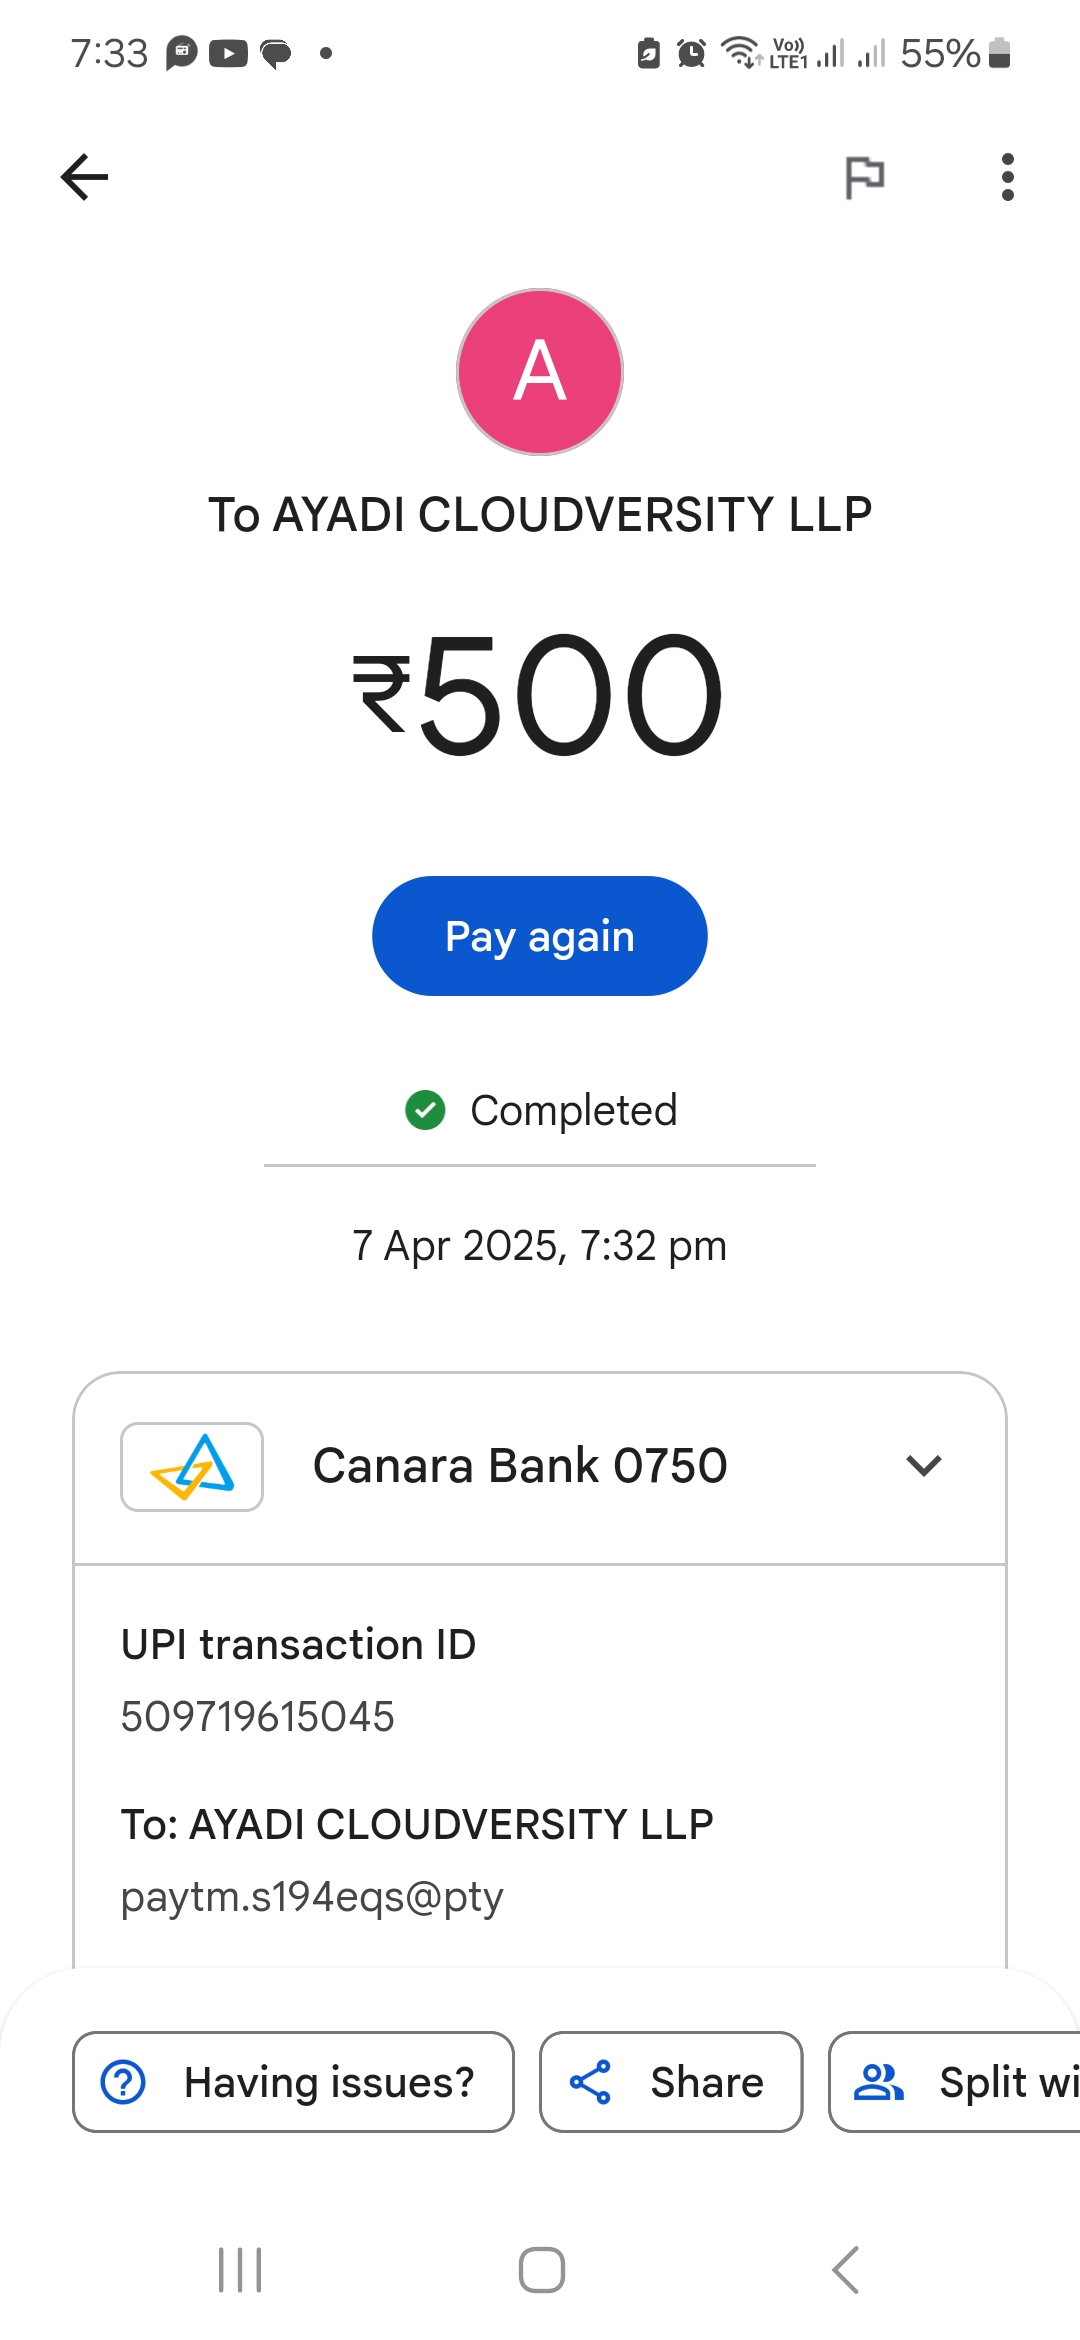Open the three-dot overflow menu
This screenshot has width=1080, height=2340.
click(1007, 178)
